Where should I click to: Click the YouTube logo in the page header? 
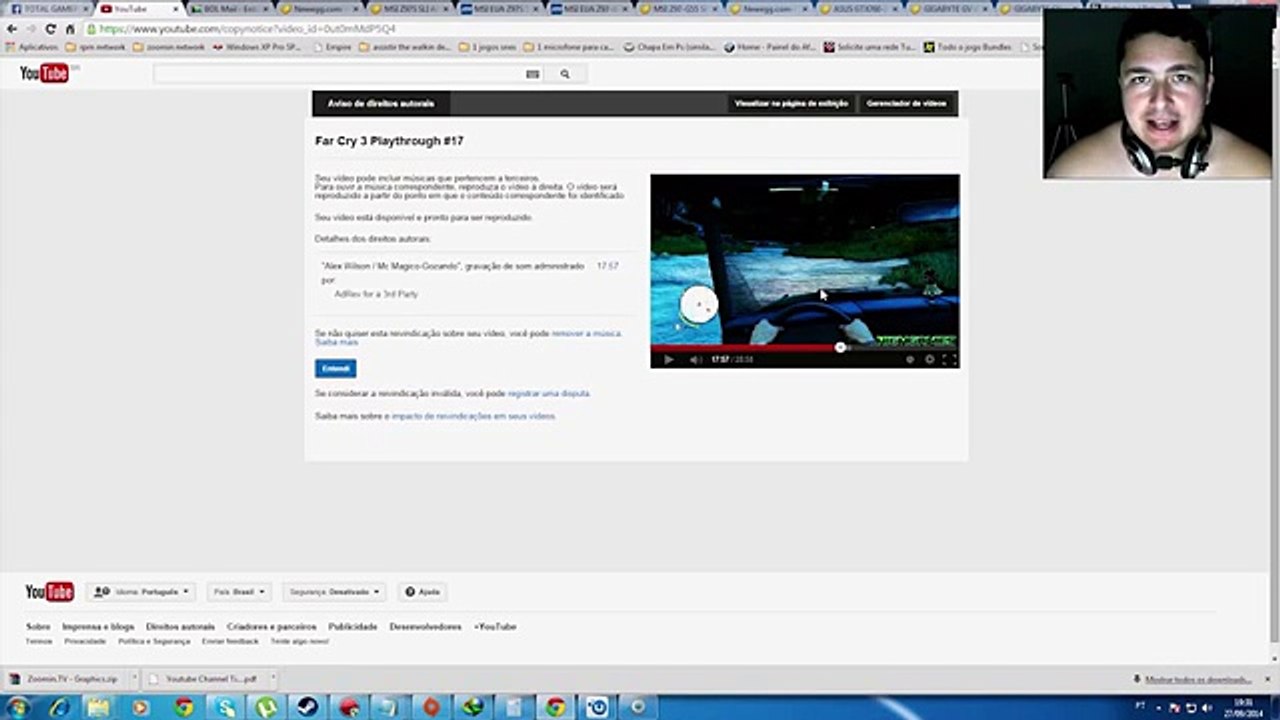[45, 73]
